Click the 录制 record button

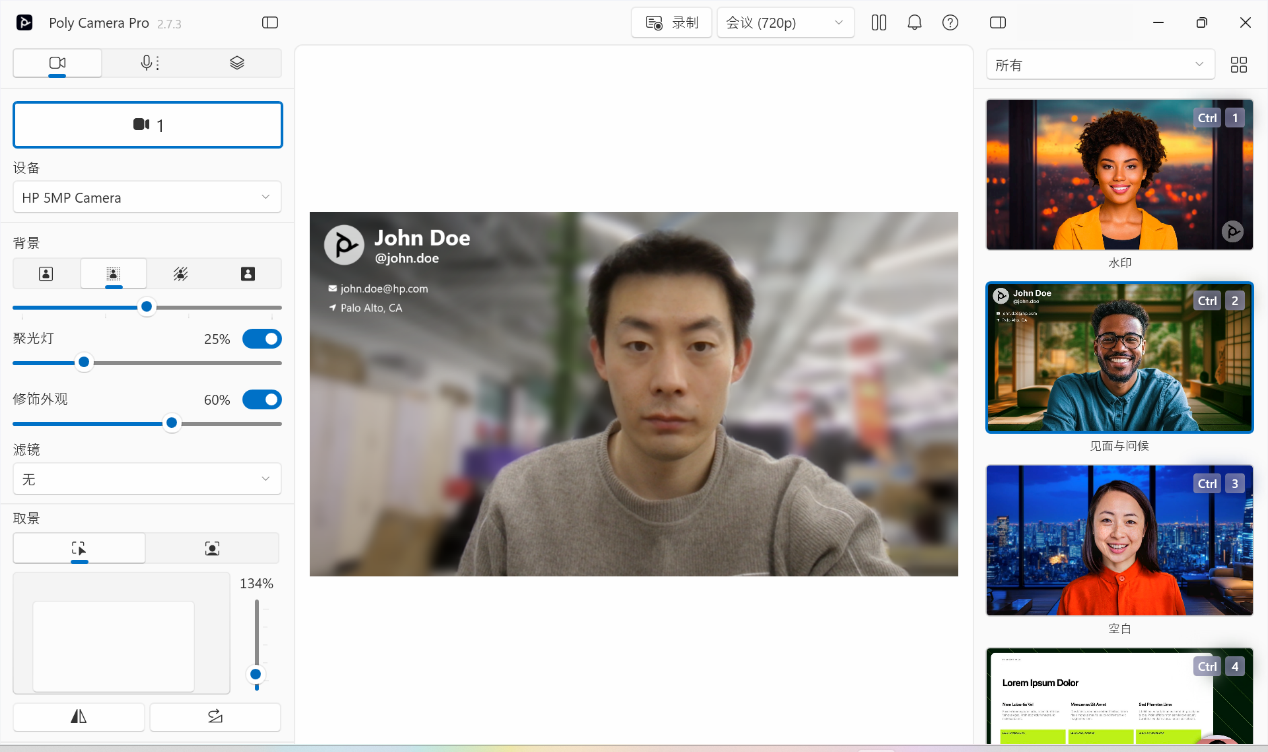tap(671, 21)
